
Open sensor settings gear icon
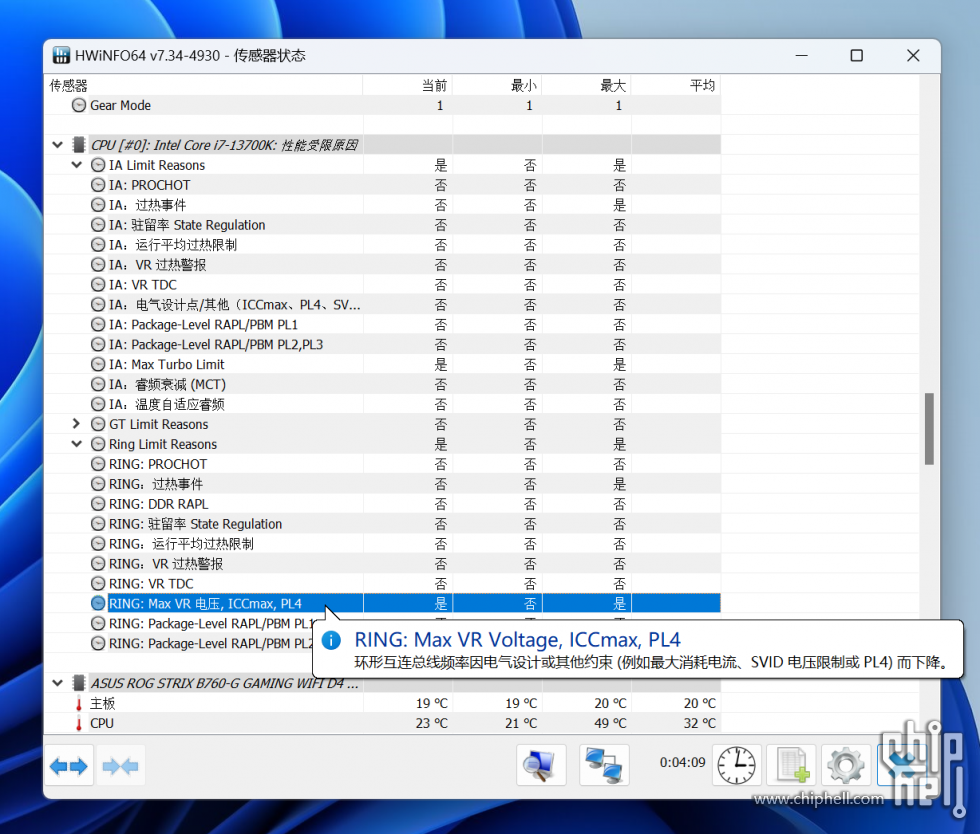846,766
